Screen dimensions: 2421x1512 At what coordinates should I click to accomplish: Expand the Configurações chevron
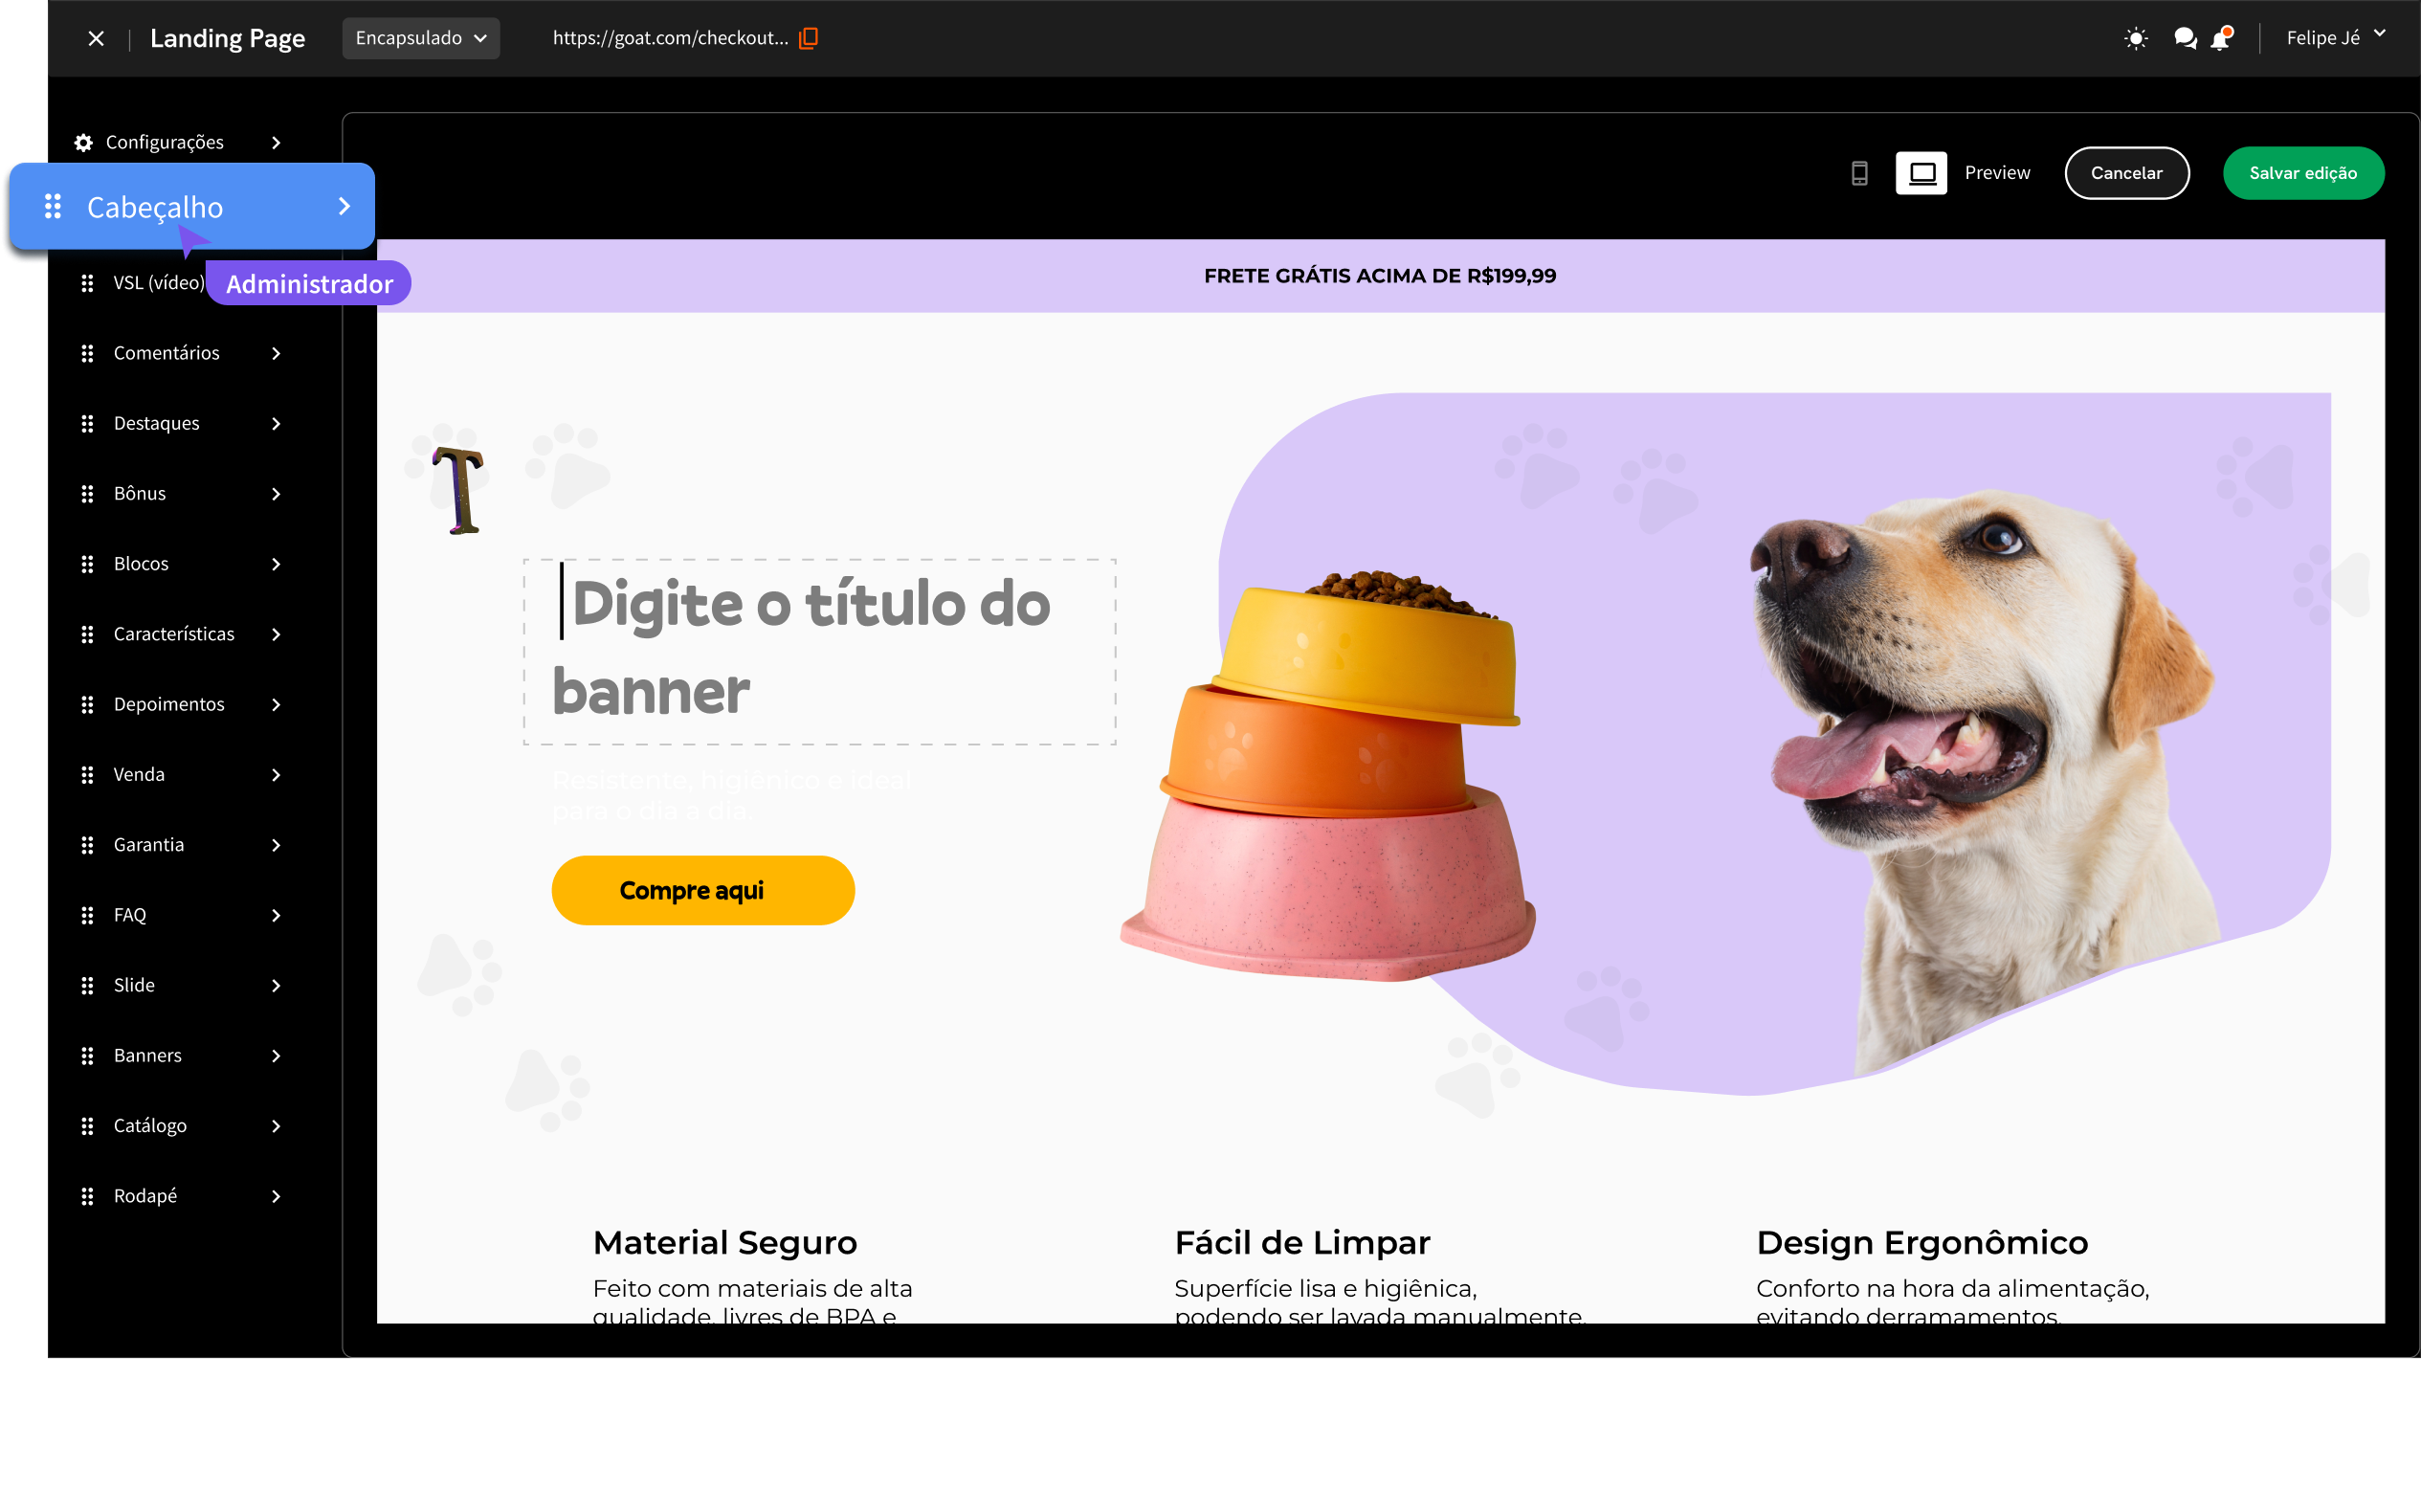click(x=276, y=142)
